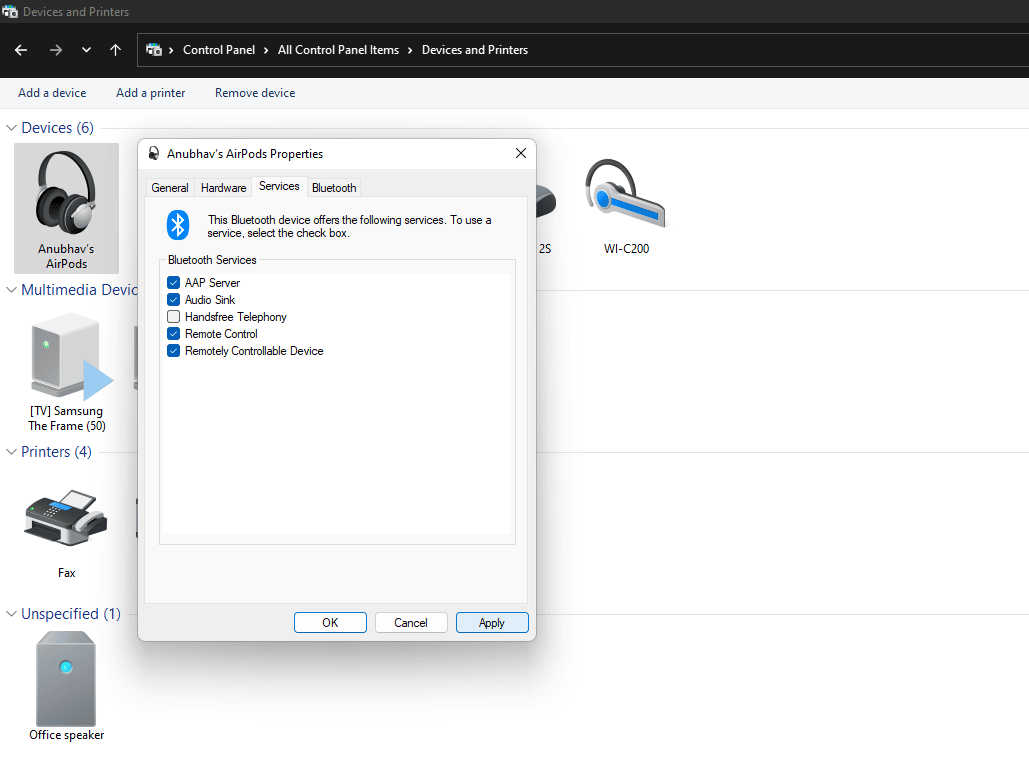Collapse the Printers (4) group
The image size is (1029, 757).
pyautogui.click(x=11, y=452)
